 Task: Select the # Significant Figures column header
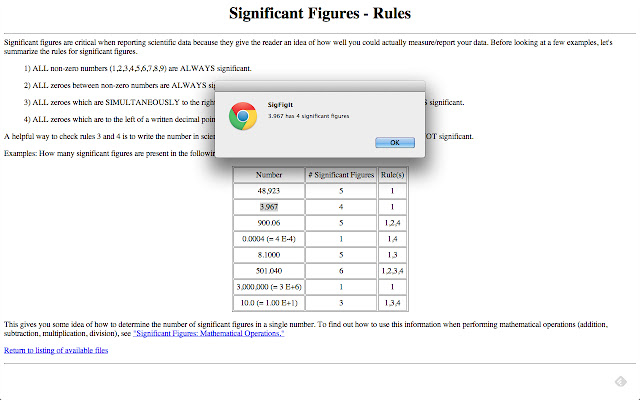coord(341,175)
